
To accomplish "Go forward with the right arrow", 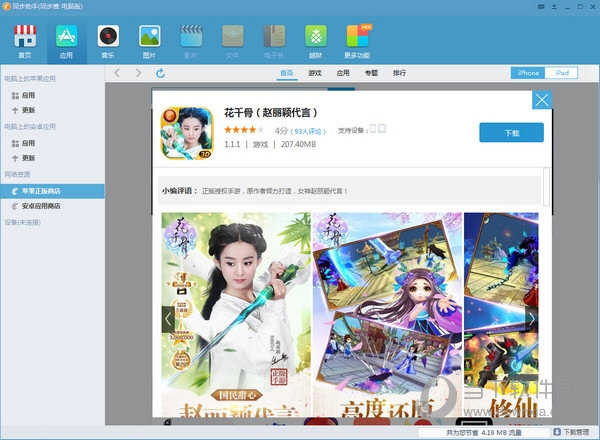I will pos(139,73).
